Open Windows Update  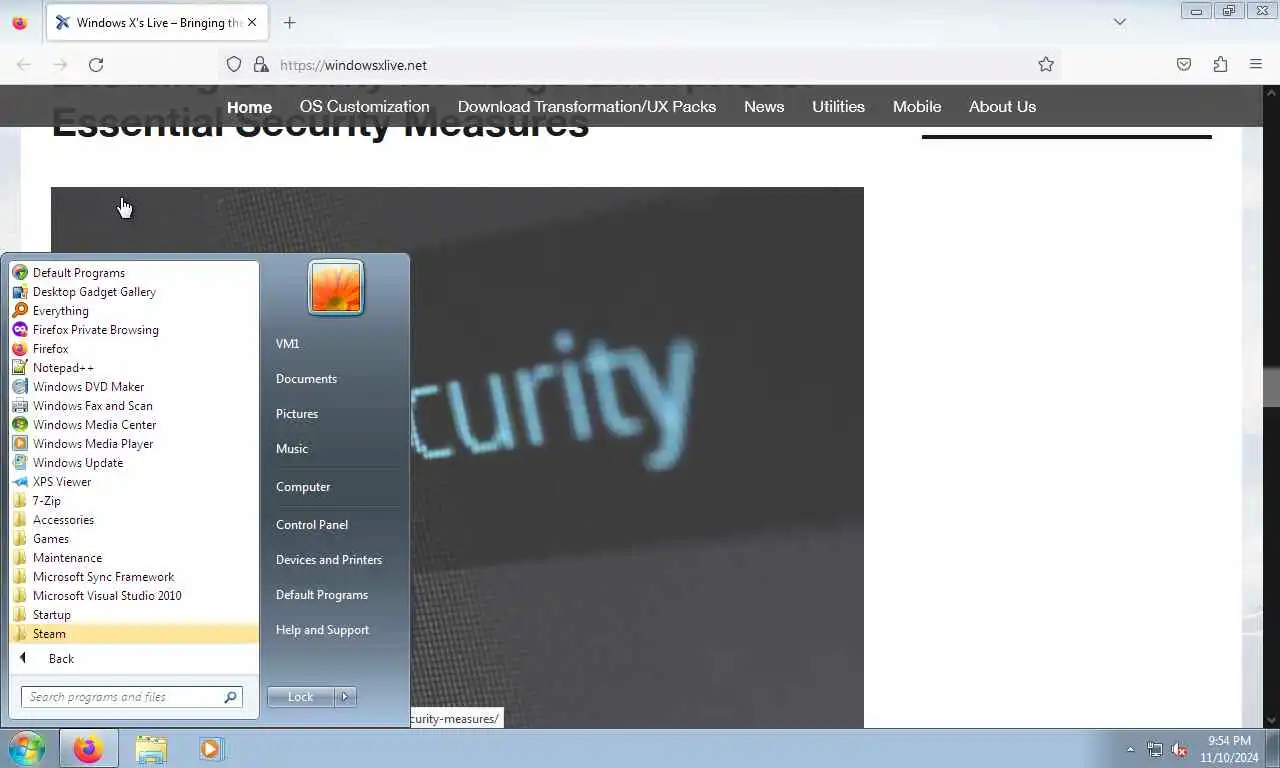pos(134,463)
